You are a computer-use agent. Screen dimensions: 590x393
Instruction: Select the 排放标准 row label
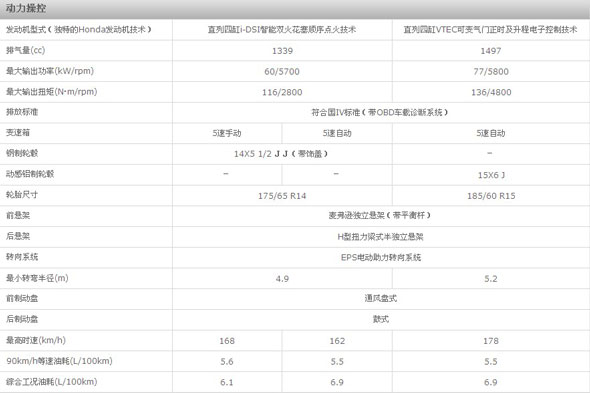coord(22,112)
